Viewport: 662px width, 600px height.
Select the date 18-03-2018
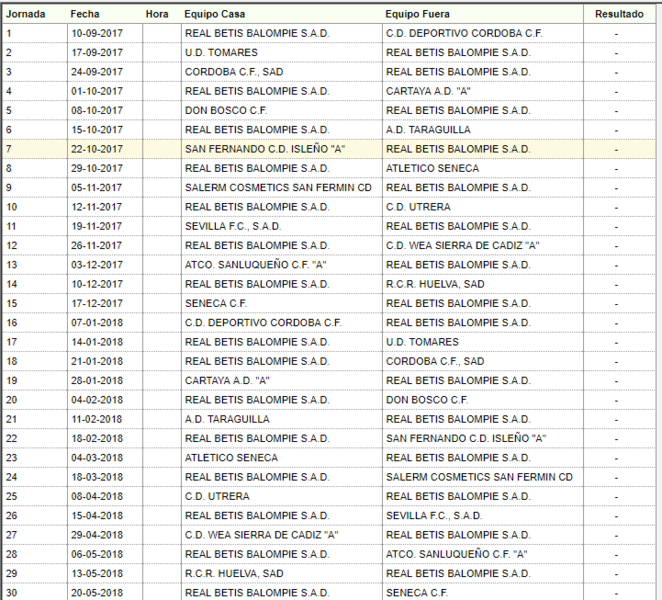click(97, 477)
